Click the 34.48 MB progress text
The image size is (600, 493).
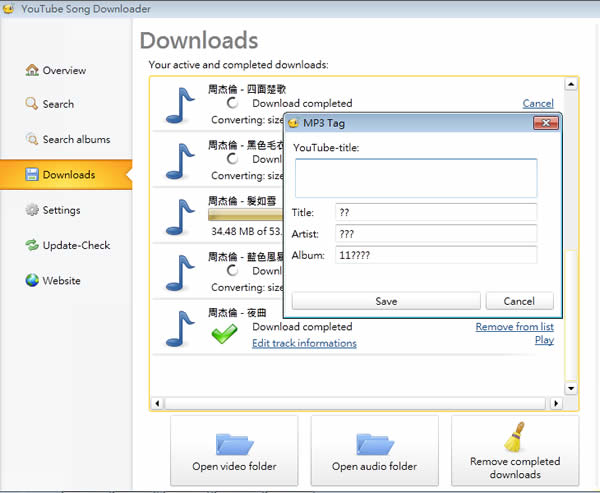pos(247,231)
